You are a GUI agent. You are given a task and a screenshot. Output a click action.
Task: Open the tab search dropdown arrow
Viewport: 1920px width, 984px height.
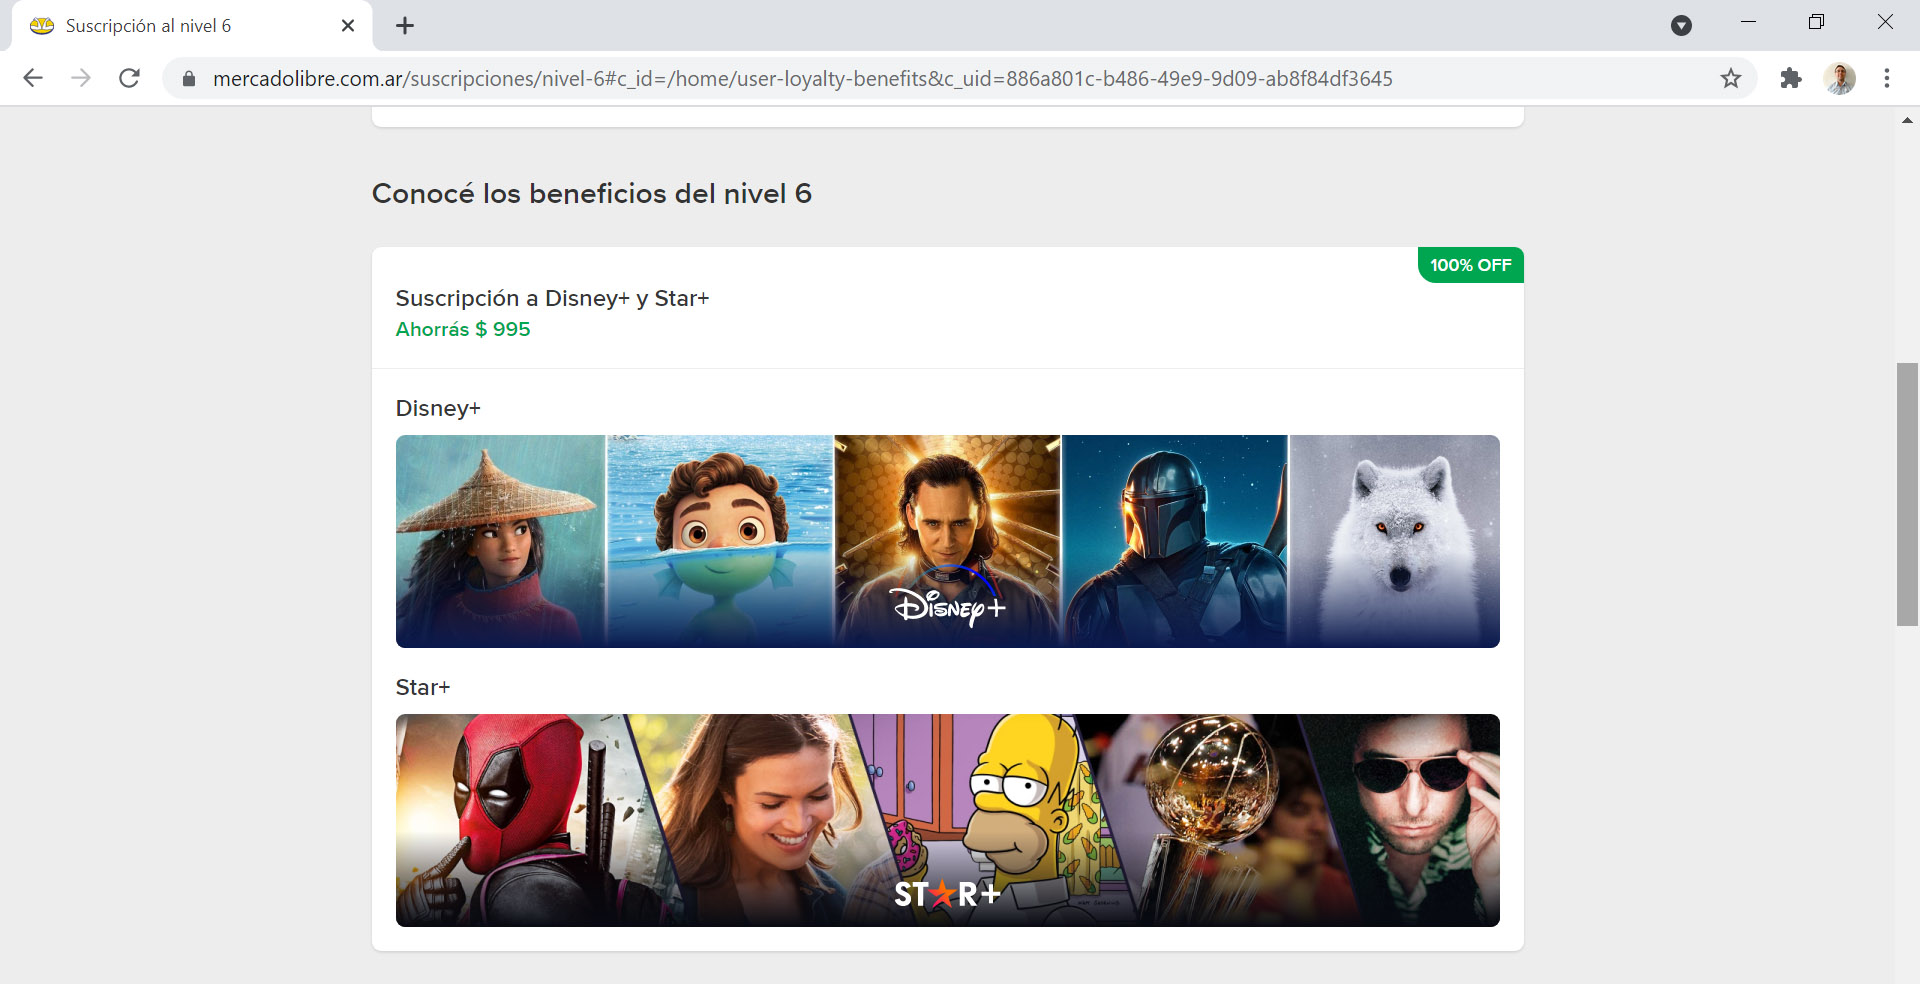point(1682,26)
